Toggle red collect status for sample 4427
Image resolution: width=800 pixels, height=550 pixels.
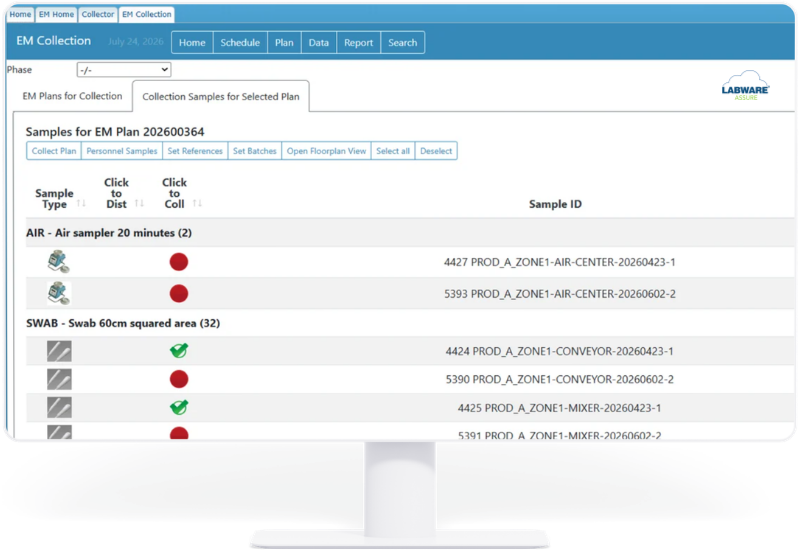[x=179, y=262]
